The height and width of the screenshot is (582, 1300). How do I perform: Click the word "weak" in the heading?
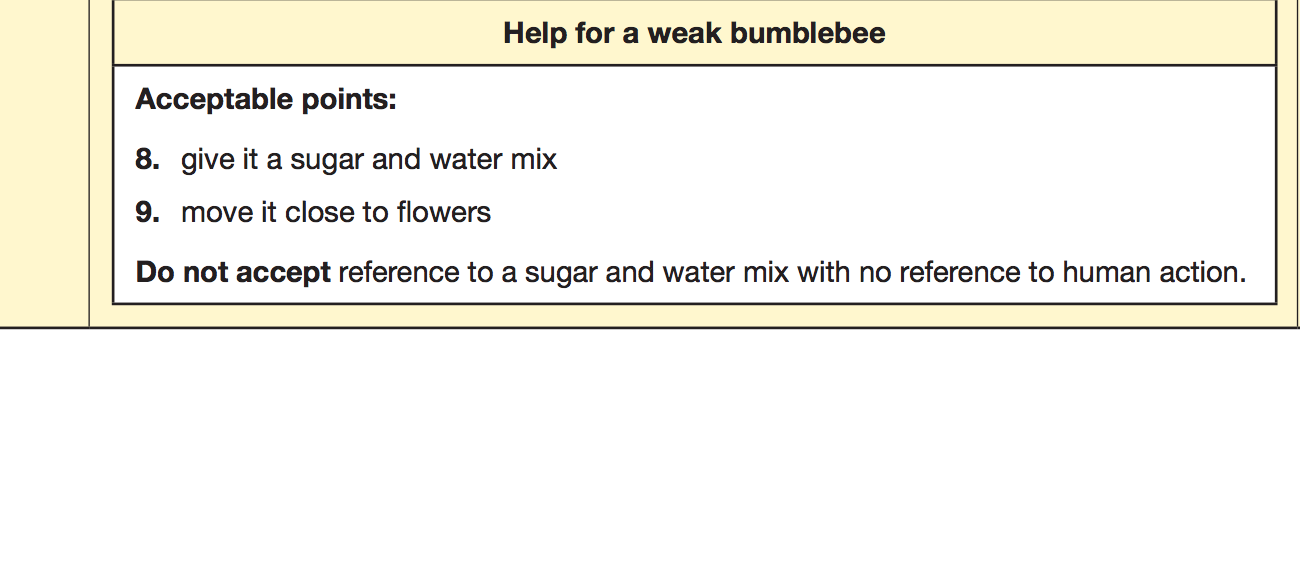pos(685,33)
